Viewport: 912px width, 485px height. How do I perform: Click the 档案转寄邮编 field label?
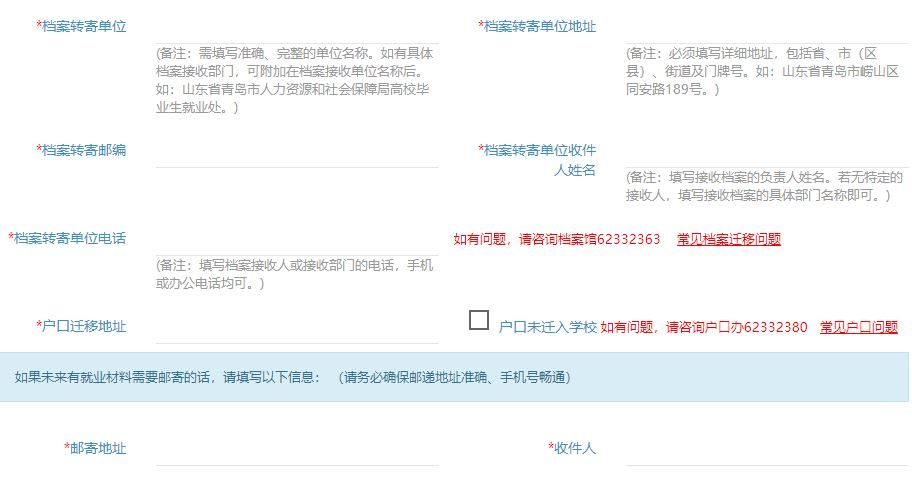click(x=84, y=150)
